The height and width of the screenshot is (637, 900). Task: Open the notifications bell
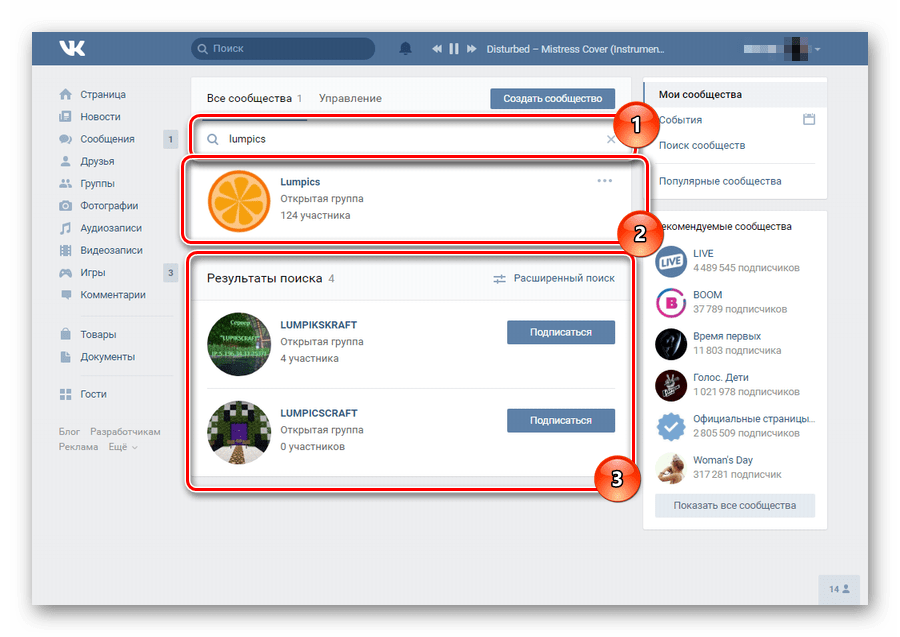pyautogui.click(x=405, y=48)
